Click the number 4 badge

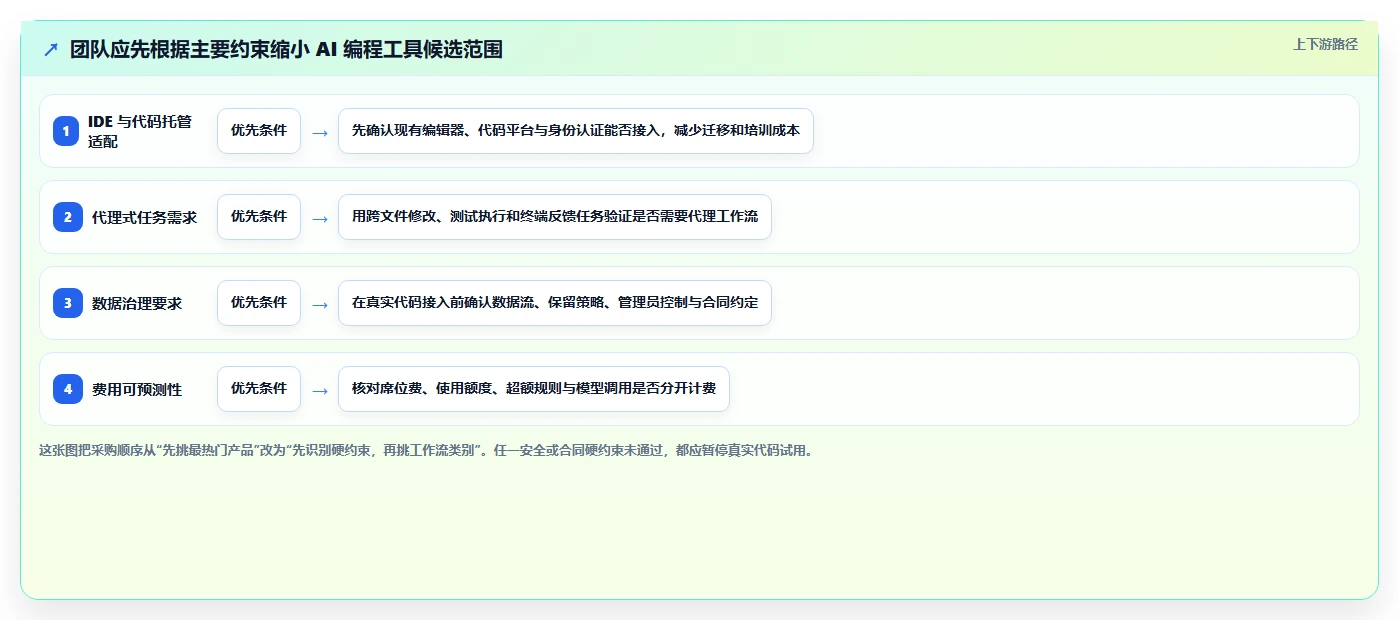(67, 389)
